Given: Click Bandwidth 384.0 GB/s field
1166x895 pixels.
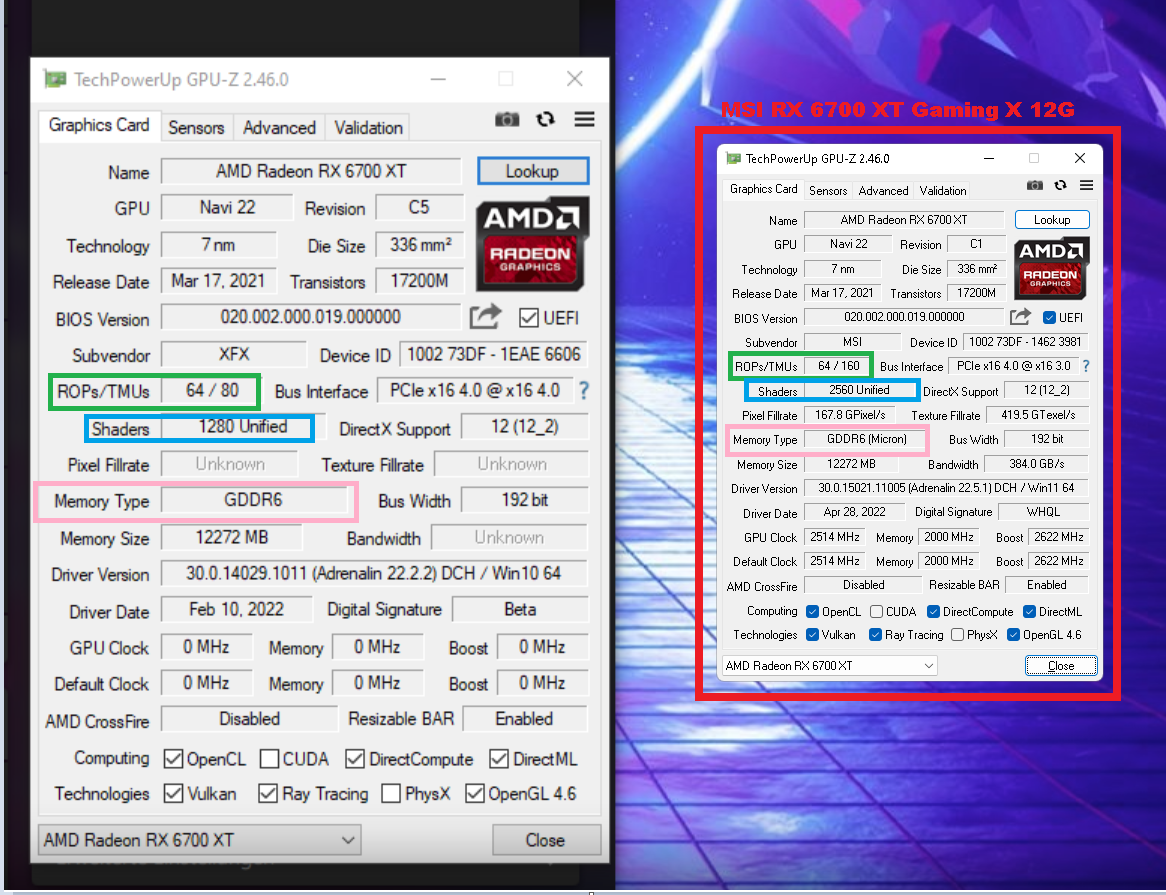Looking at the screenshot, I should point(1037,463).
